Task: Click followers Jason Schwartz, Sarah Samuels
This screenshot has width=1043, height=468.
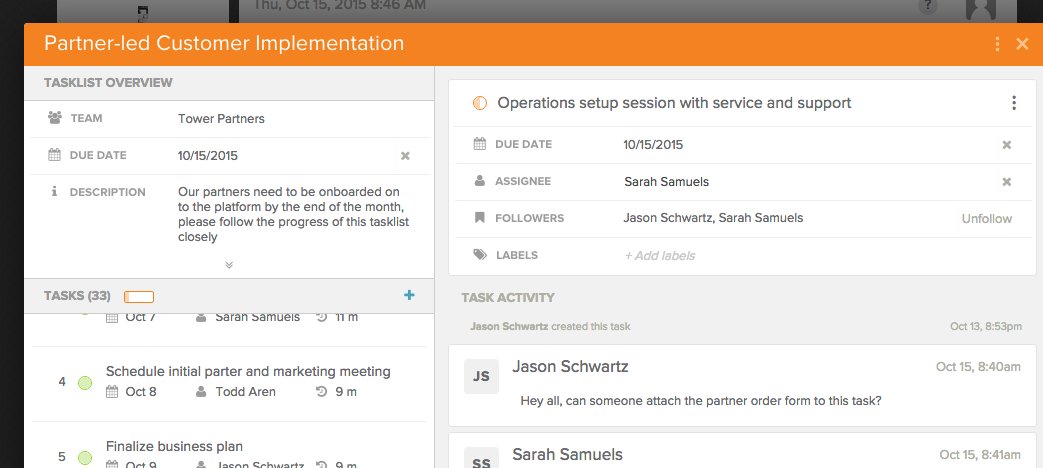Action: coord(713,218)
